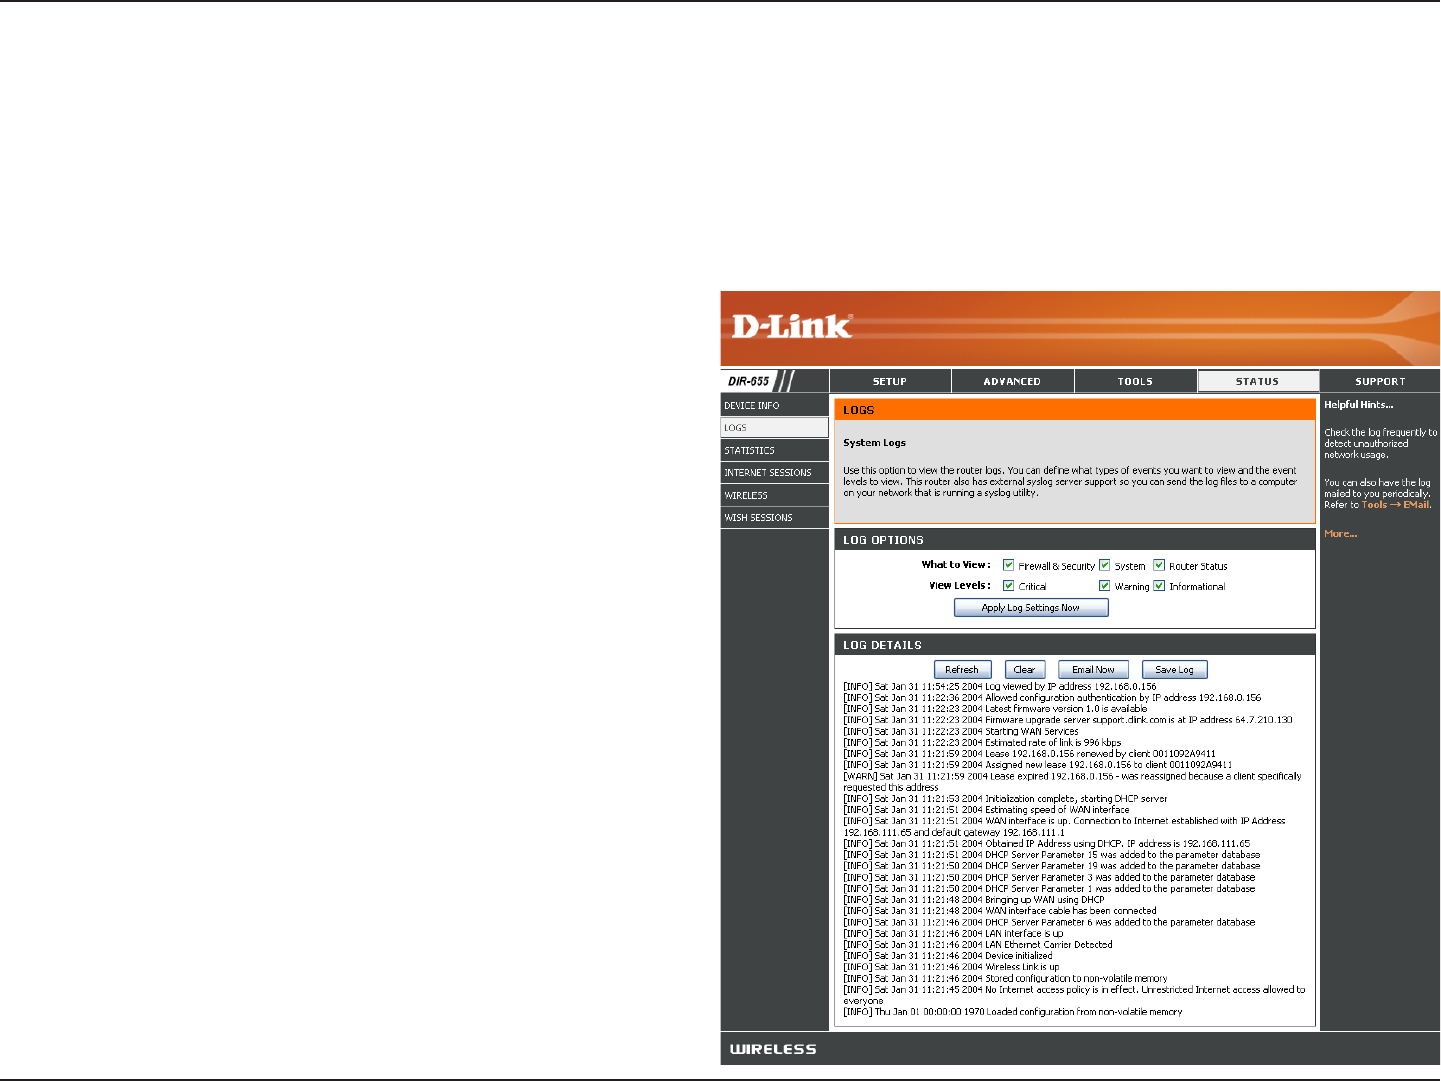This screenshot has width=1441, height=1081.
Task: Select LOGS in the sidebar
Action: pos(774,427)
